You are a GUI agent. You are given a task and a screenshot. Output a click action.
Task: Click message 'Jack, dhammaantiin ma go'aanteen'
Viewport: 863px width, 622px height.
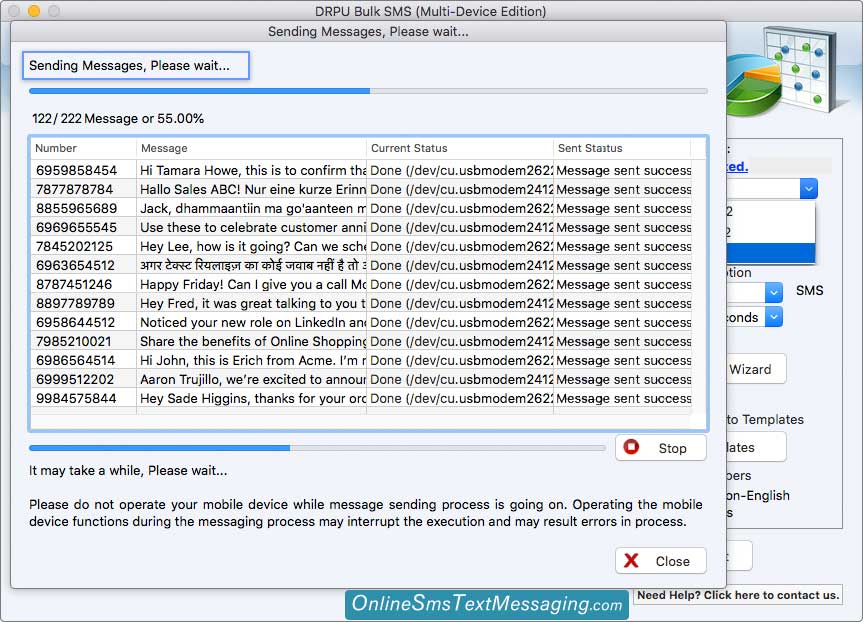tap(253, 208)
